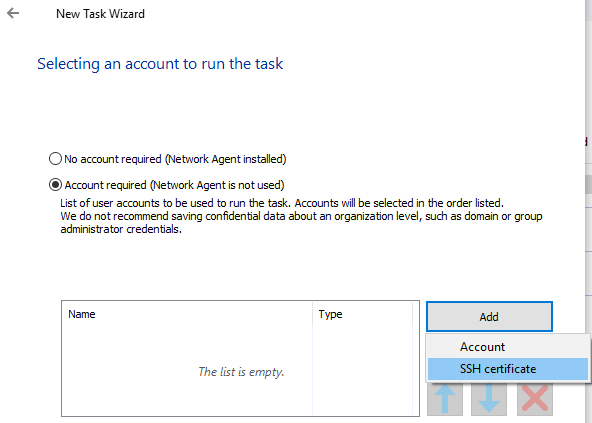
Task: Move account down with blue down arrow
Action: 489,400
